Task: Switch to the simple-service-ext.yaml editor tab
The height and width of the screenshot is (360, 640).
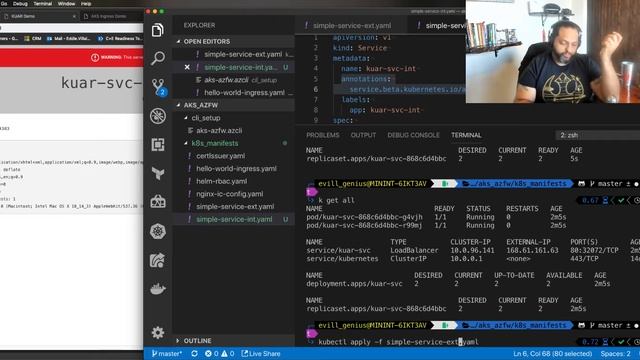Action: (x=351, y=25)
